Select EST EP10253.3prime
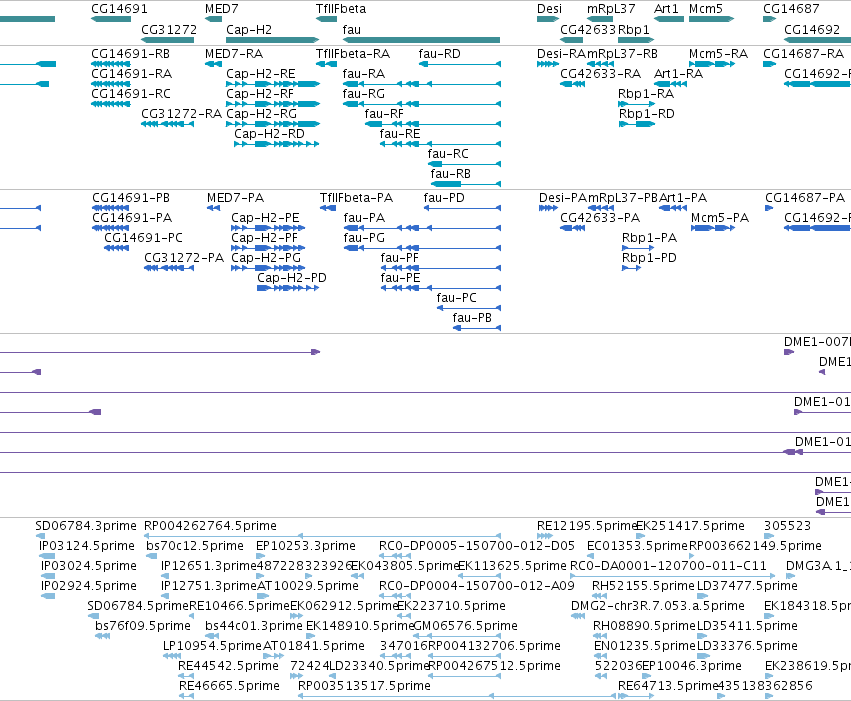 (x=306, y=545)
